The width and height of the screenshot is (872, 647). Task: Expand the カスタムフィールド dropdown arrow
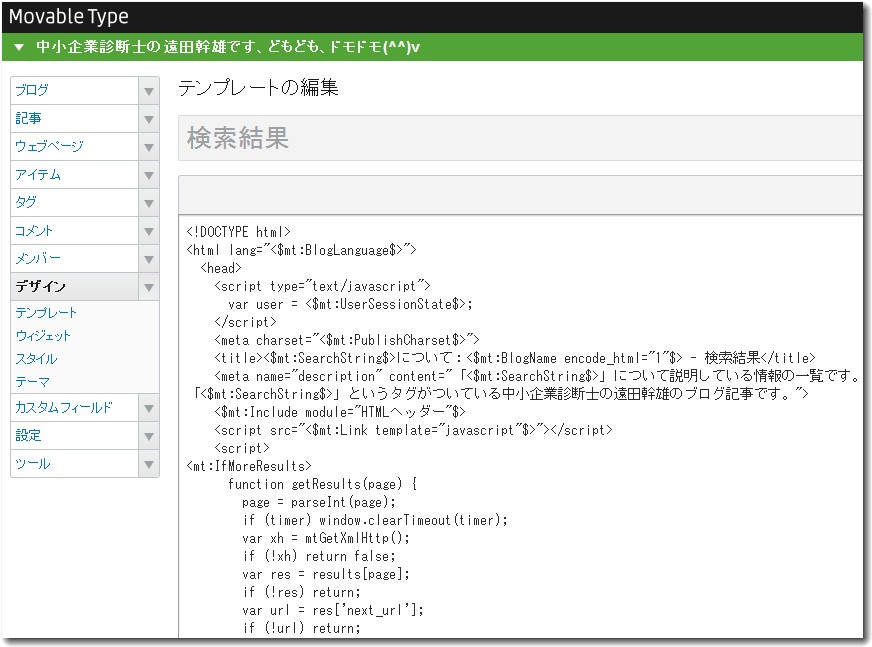tap(148, 408)
